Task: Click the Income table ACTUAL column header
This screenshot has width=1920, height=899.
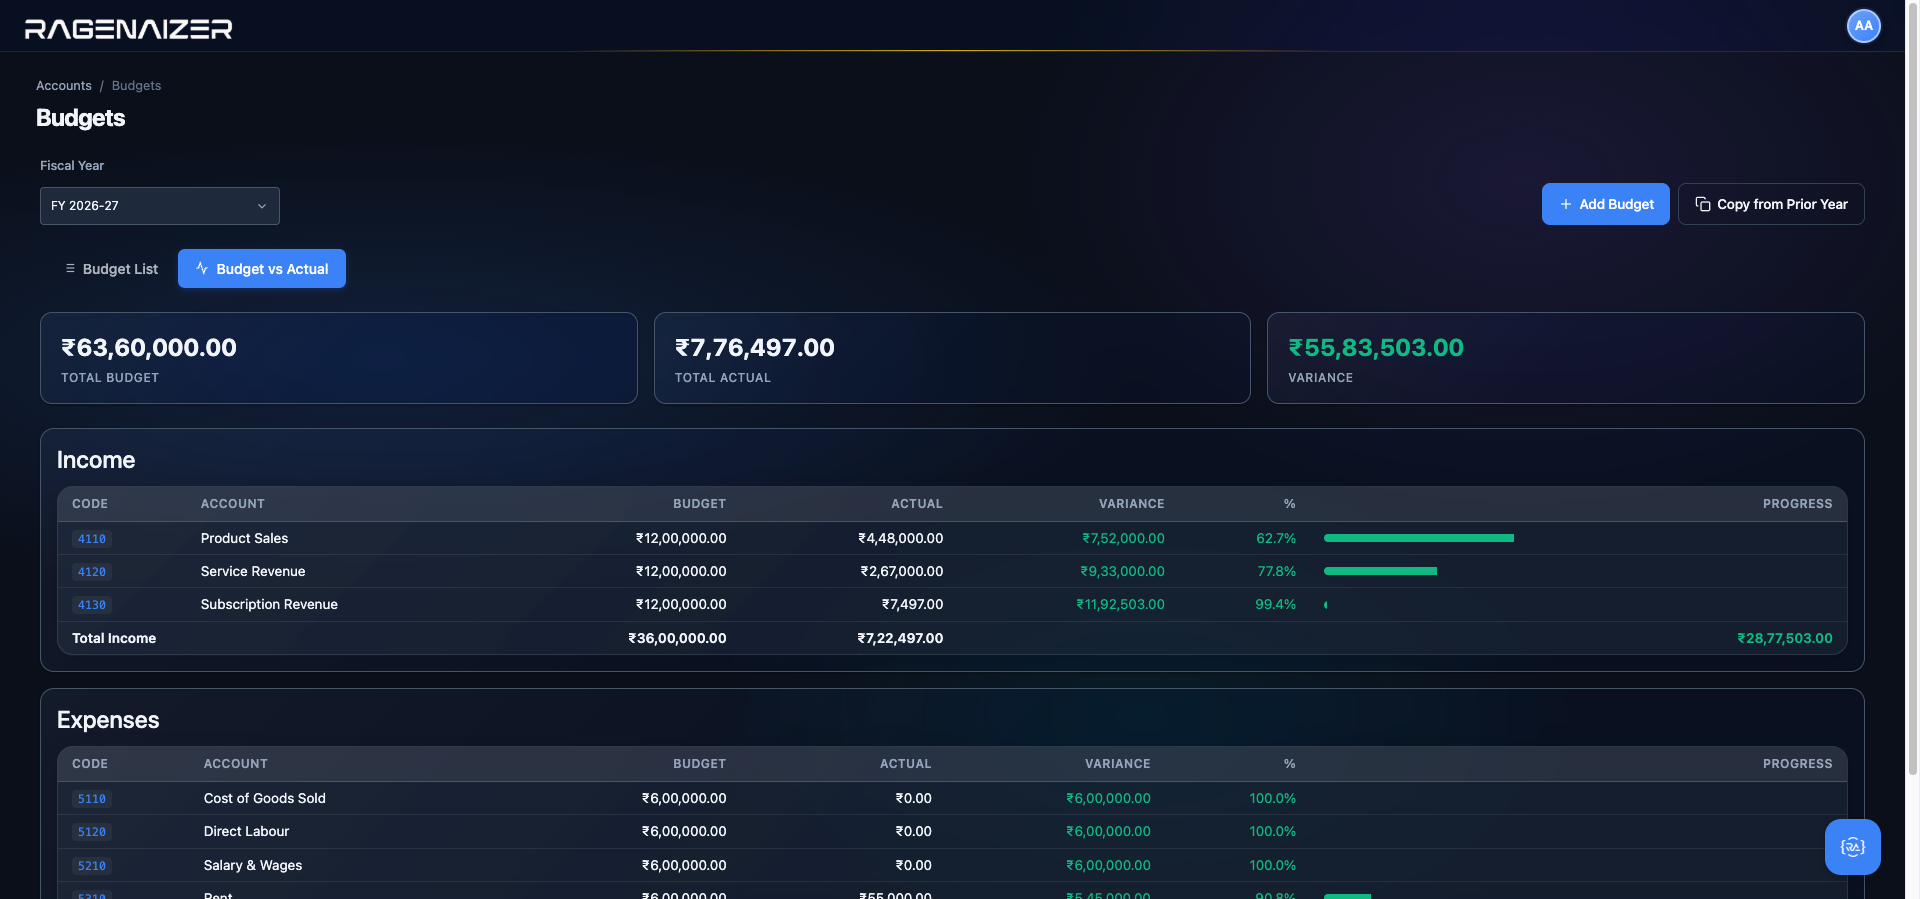Action: 917,504
